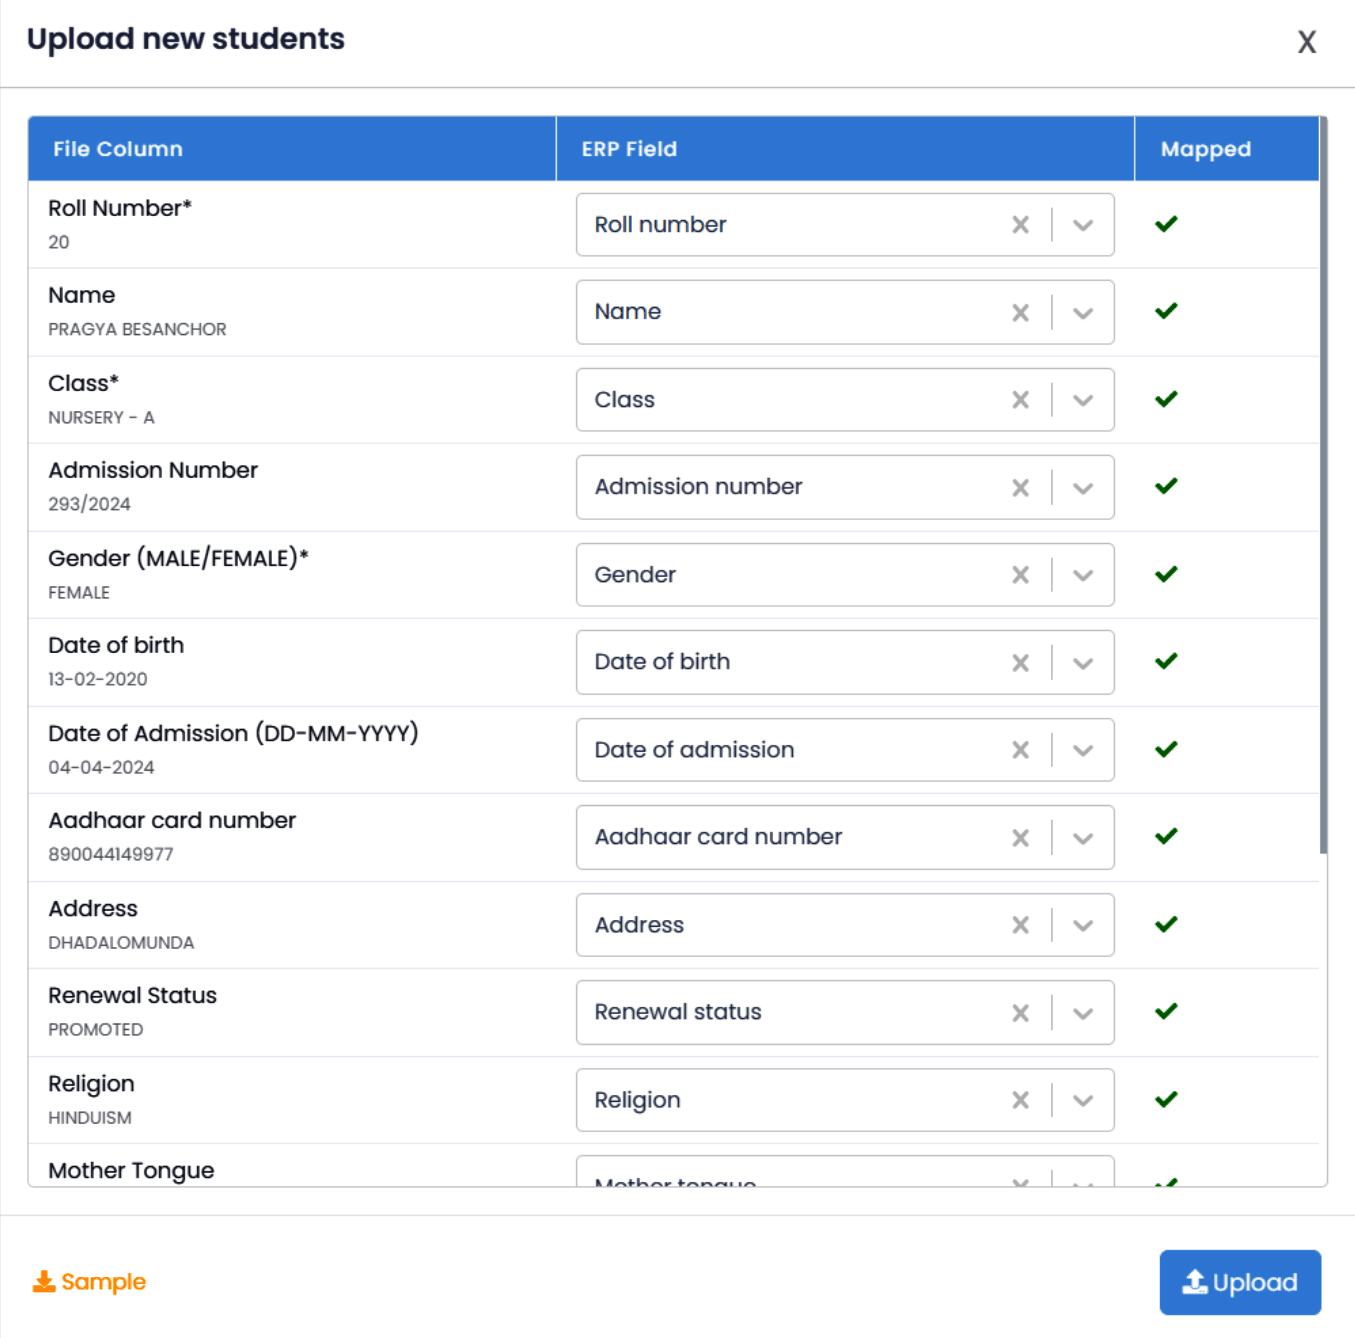Click the File Column header
Viewport: 1355px width, 1338px height.
coord(118,149)
